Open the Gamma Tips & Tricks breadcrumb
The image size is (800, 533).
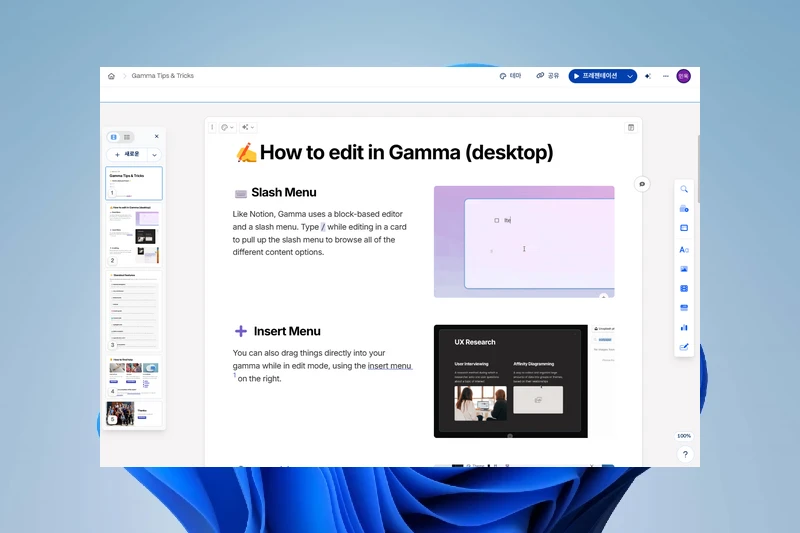point(162,75)
